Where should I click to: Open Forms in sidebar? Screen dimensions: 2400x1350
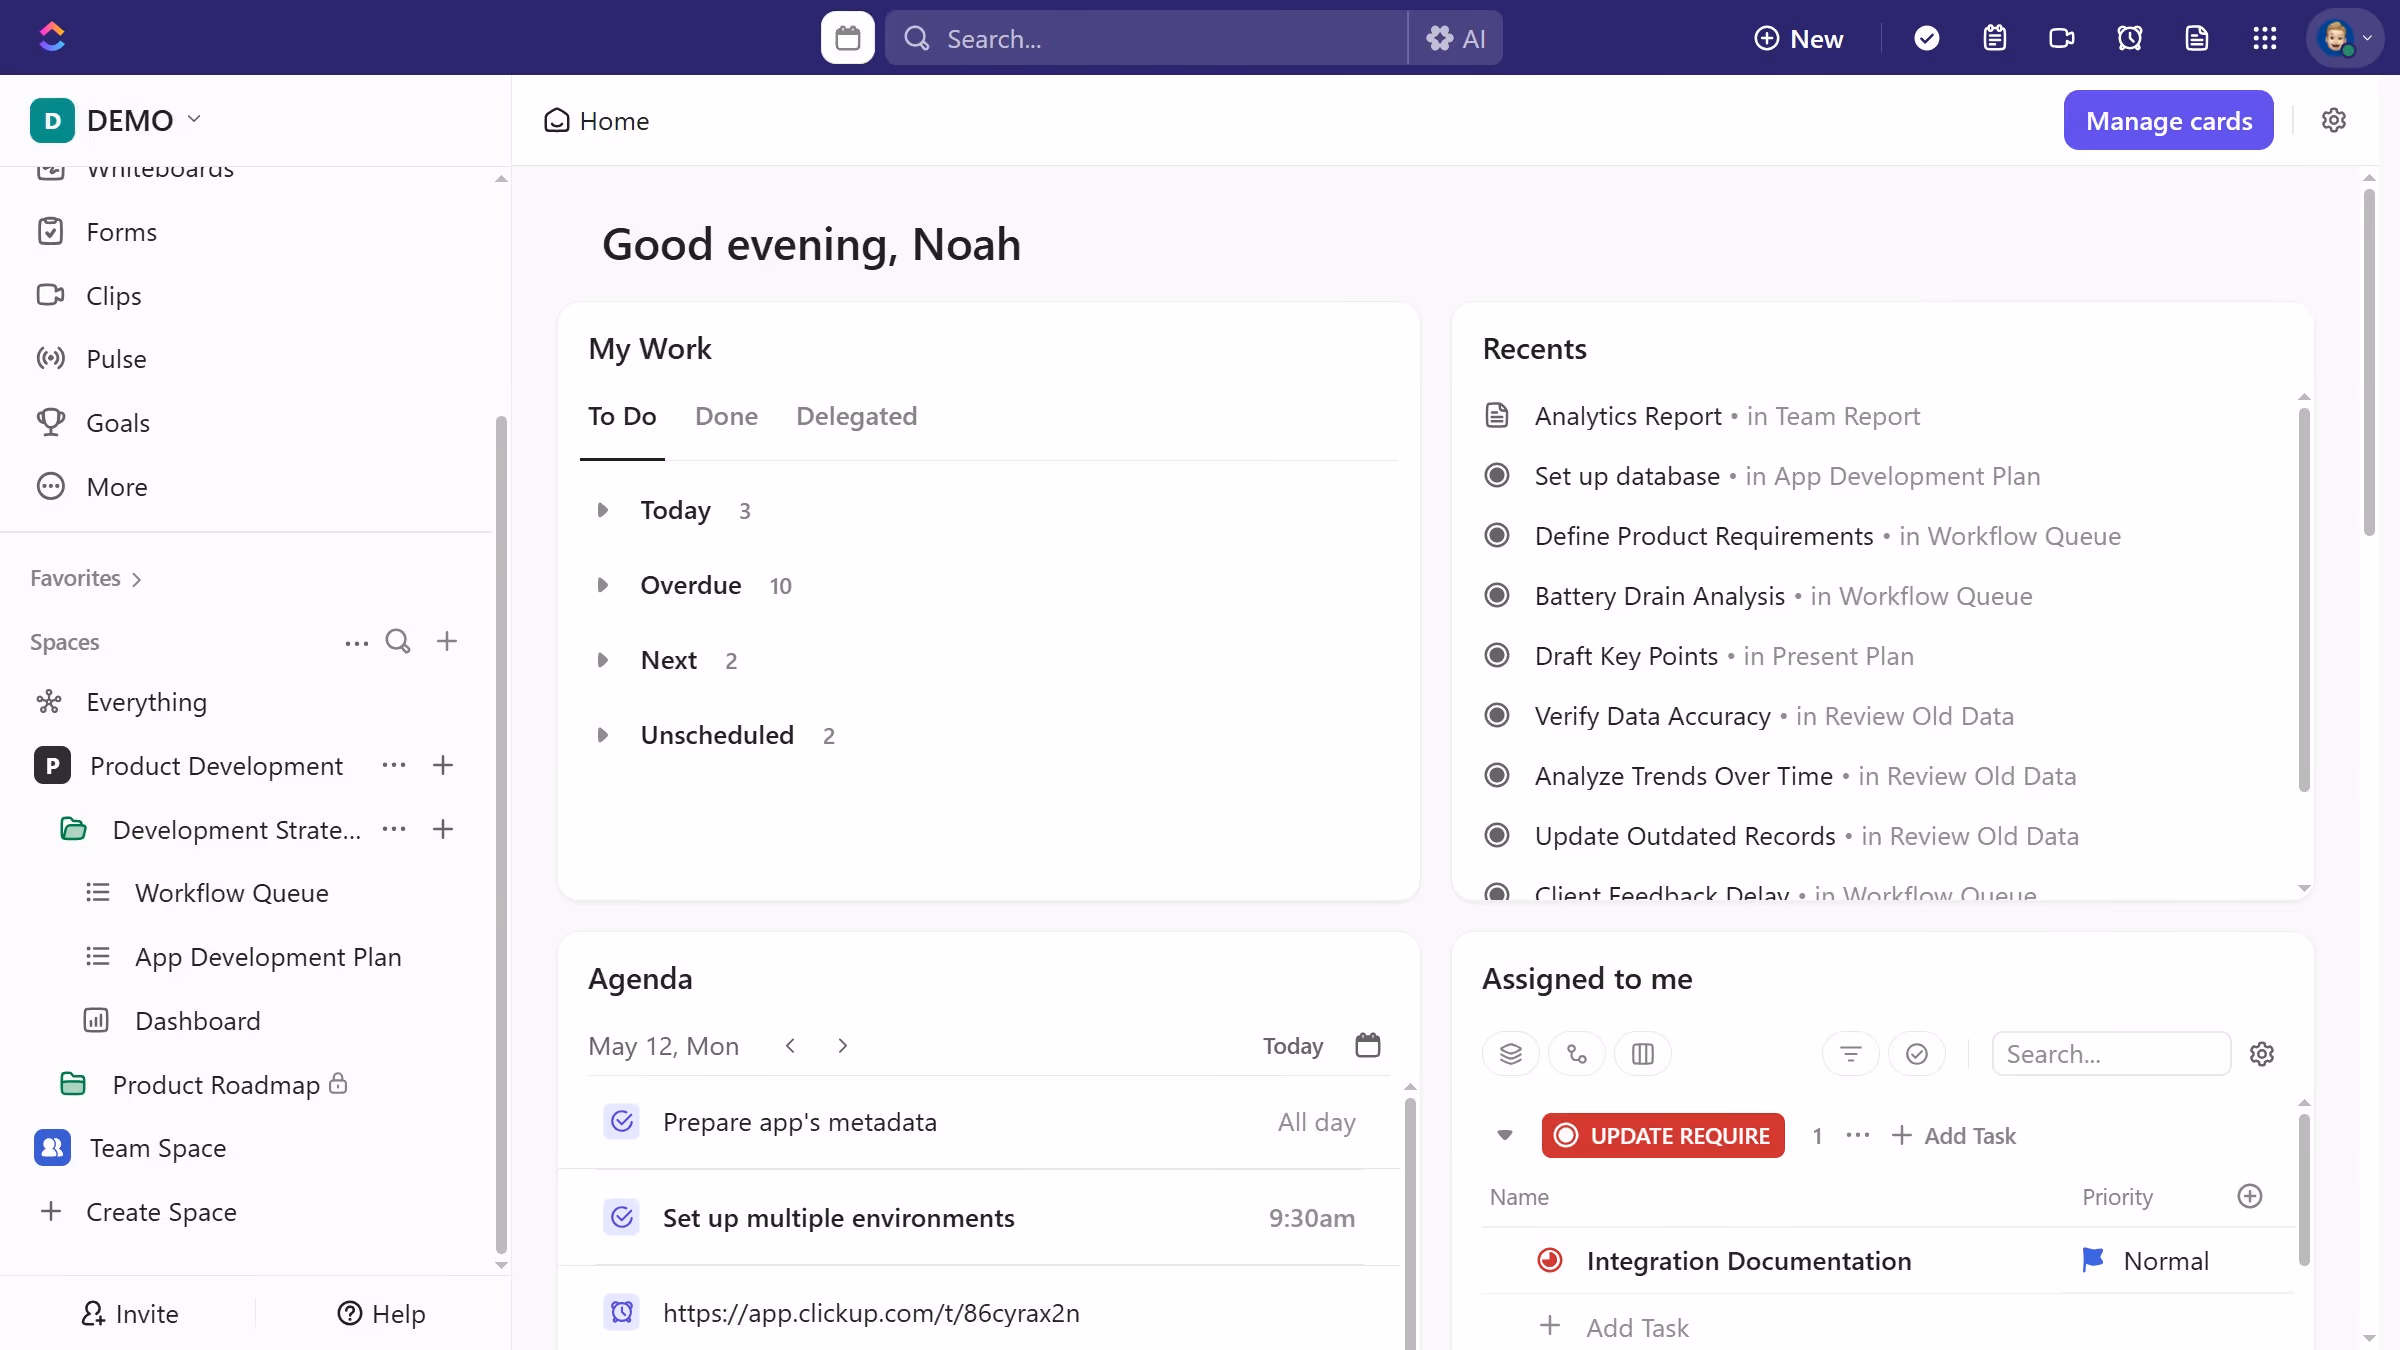point(121,232)
